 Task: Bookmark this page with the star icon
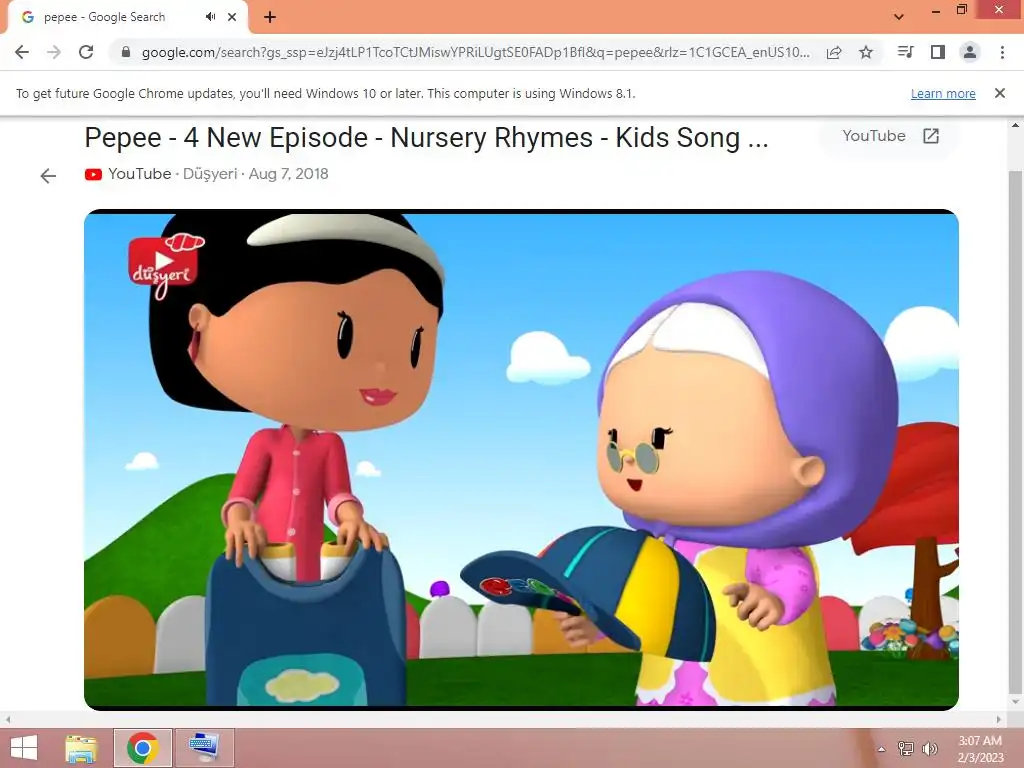[x=866, y=52]
